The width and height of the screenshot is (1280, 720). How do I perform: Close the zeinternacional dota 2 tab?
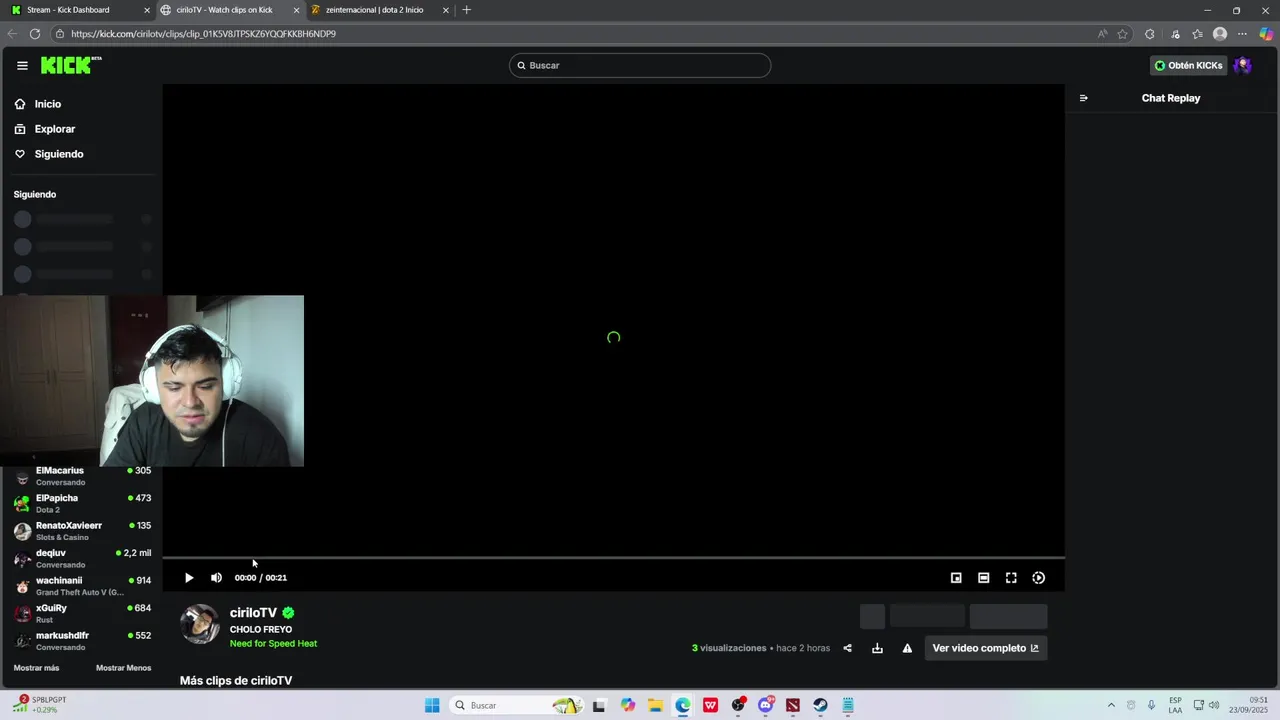click(x=446, y=10)
